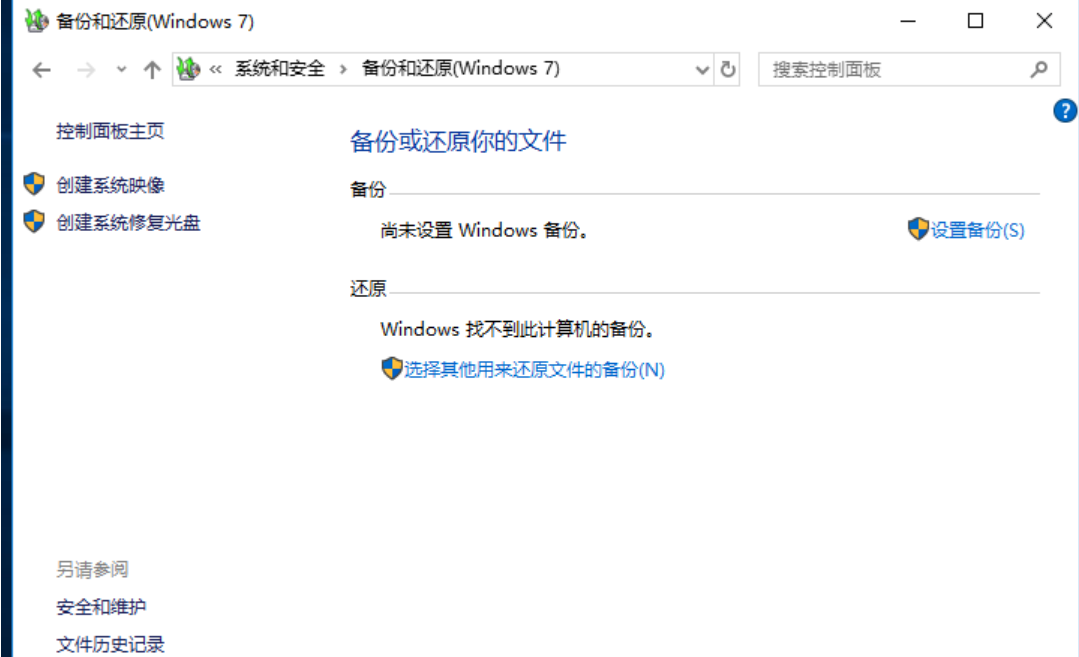
Task: Open the recent locations dropdown arrow
Action: tap(122, 69)
